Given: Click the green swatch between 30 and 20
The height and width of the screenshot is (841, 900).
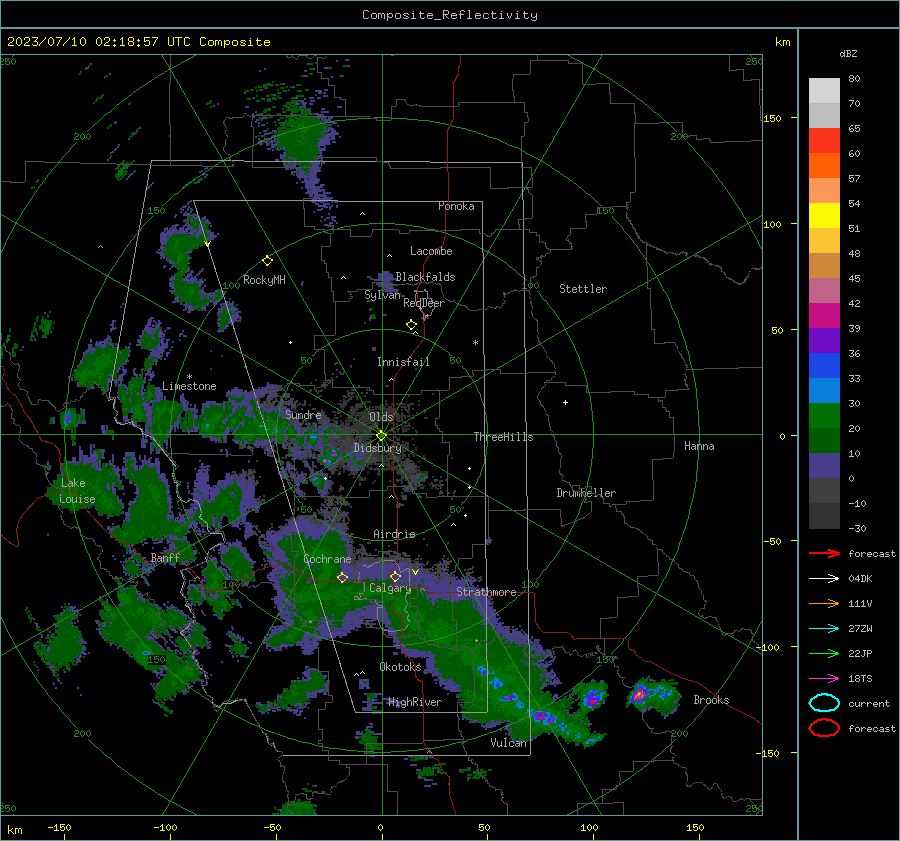Looking at the screenshot, I should pyautogui.click(x=824, y=416).
